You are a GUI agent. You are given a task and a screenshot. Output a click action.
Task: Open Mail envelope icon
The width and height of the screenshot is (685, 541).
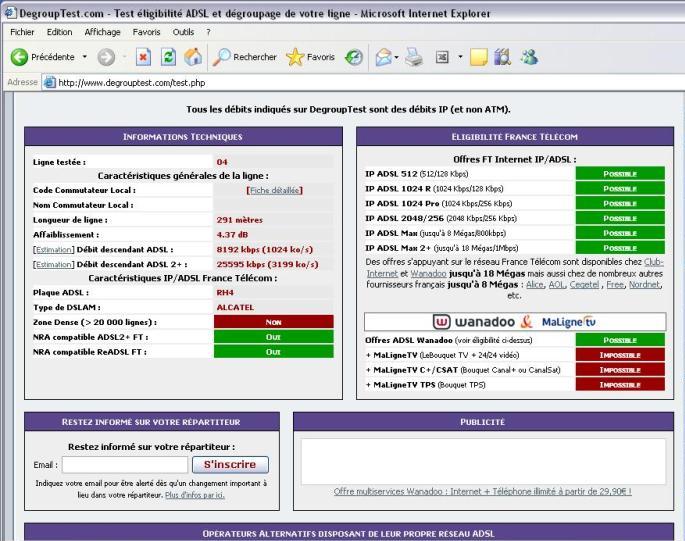click(x=384, y=57)
